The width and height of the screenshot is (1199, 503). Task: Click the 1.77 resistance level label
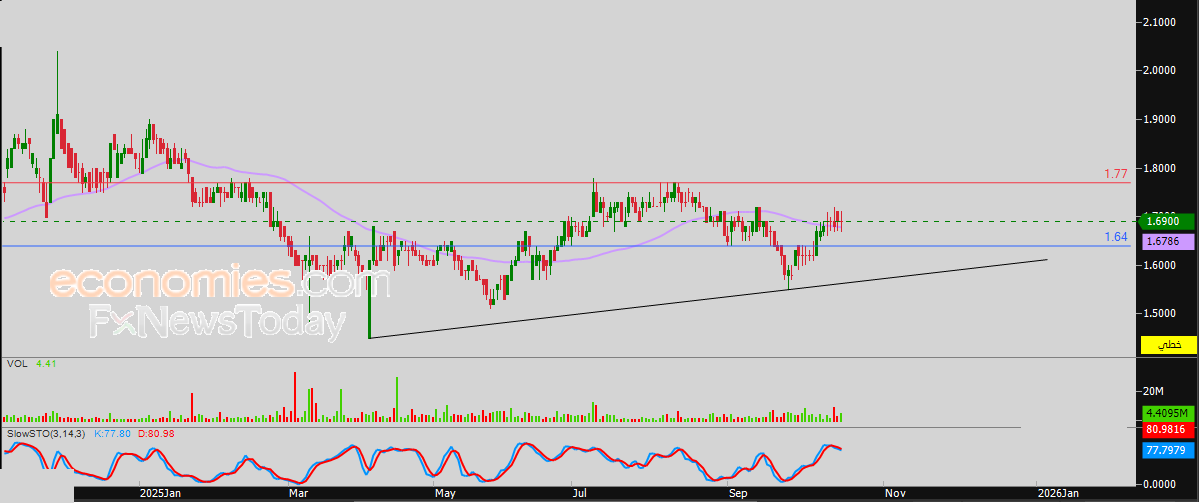[1115, 174]
